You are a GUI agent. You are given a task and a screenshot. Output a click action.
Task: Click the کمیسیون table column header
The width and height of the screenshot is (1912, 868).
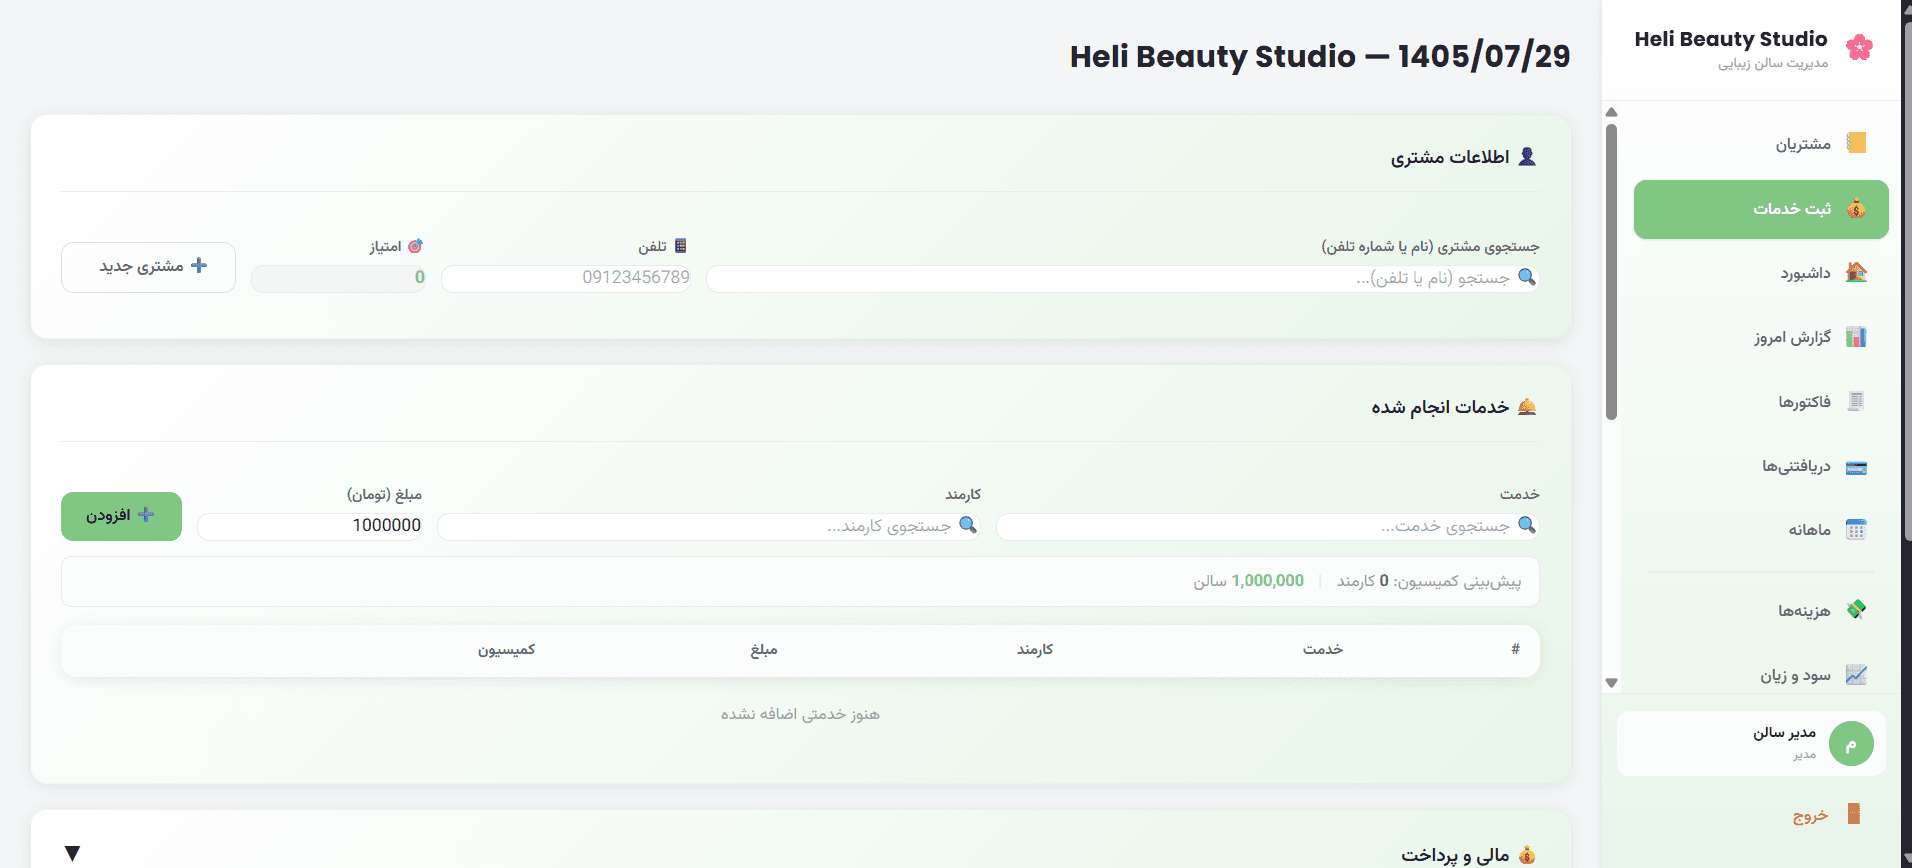click(506, 650)
